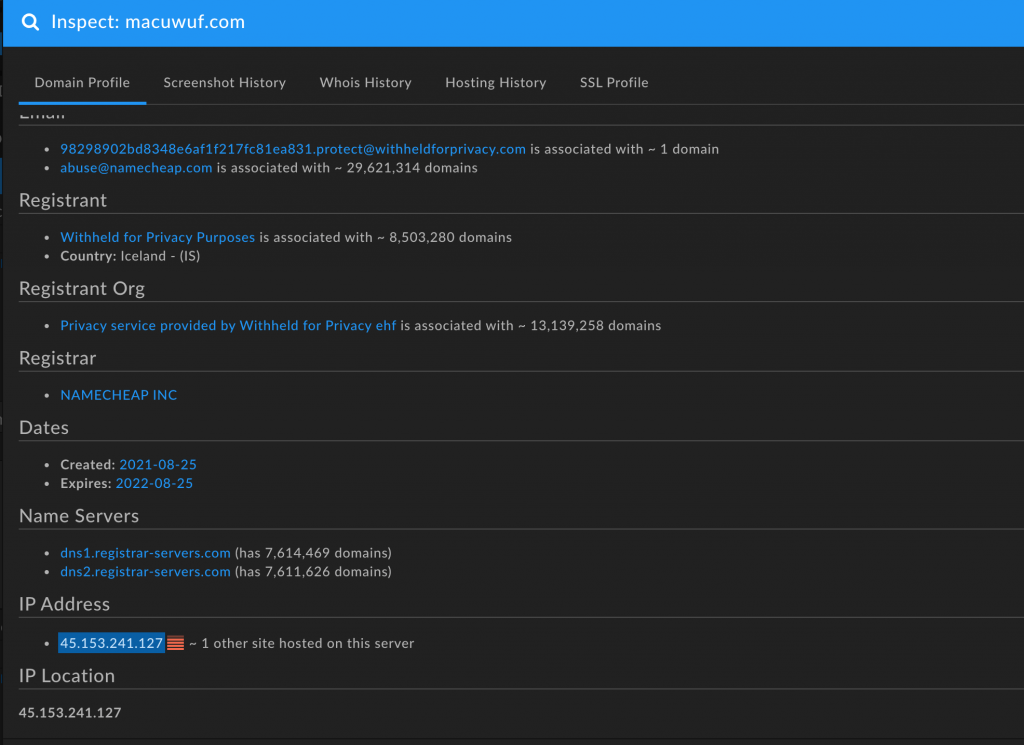Click the IP Address section heading
Screen dimensions: 1024x745
(x=64, y=604)
